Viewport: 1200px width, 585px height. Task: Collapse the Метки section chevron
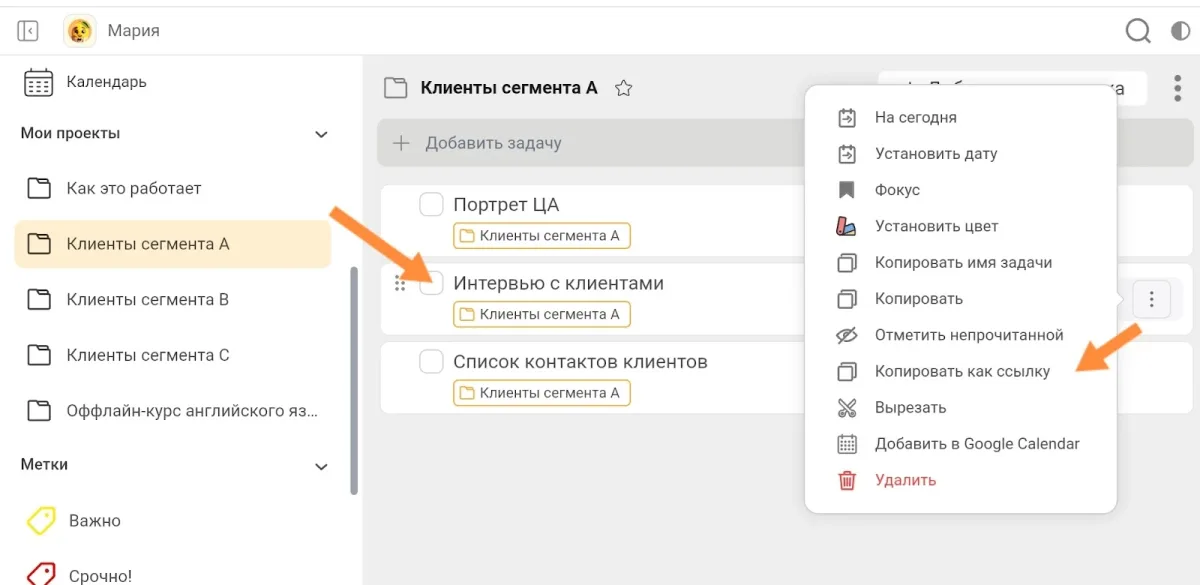point(321,466)
